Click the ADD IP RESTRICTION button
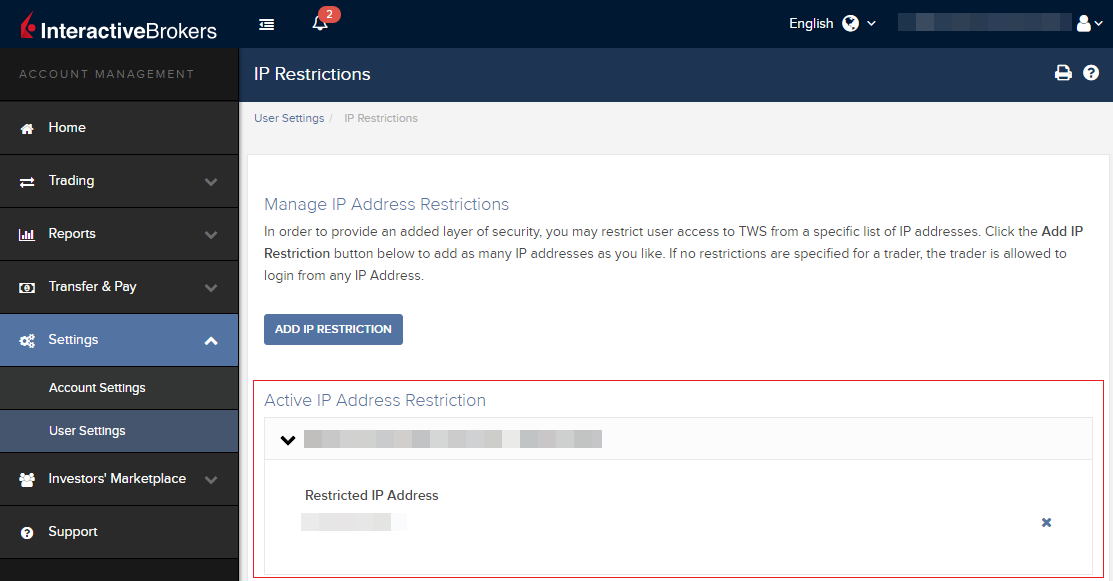 pos(334,330)
